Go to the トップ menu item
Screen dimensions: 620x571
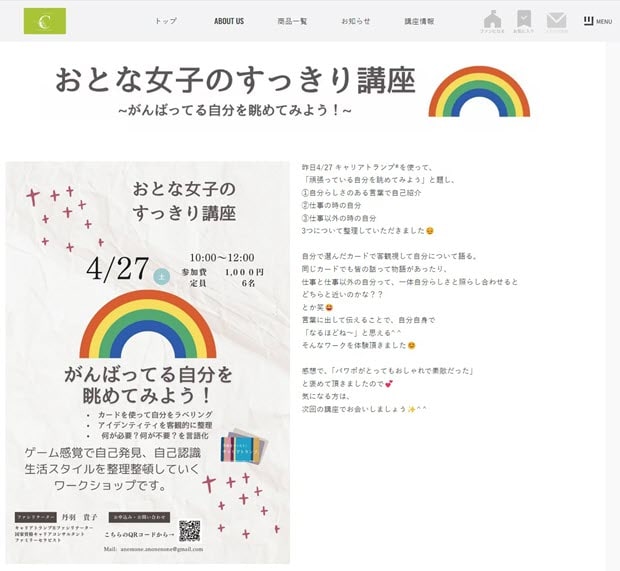pos(165,21)
